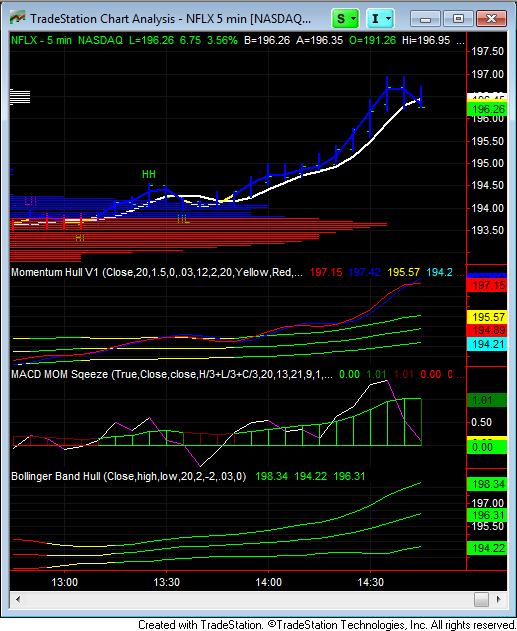Click the scrollbar right arrow
The height and width of the screenshot is (631, 517).
coord(499,600)
